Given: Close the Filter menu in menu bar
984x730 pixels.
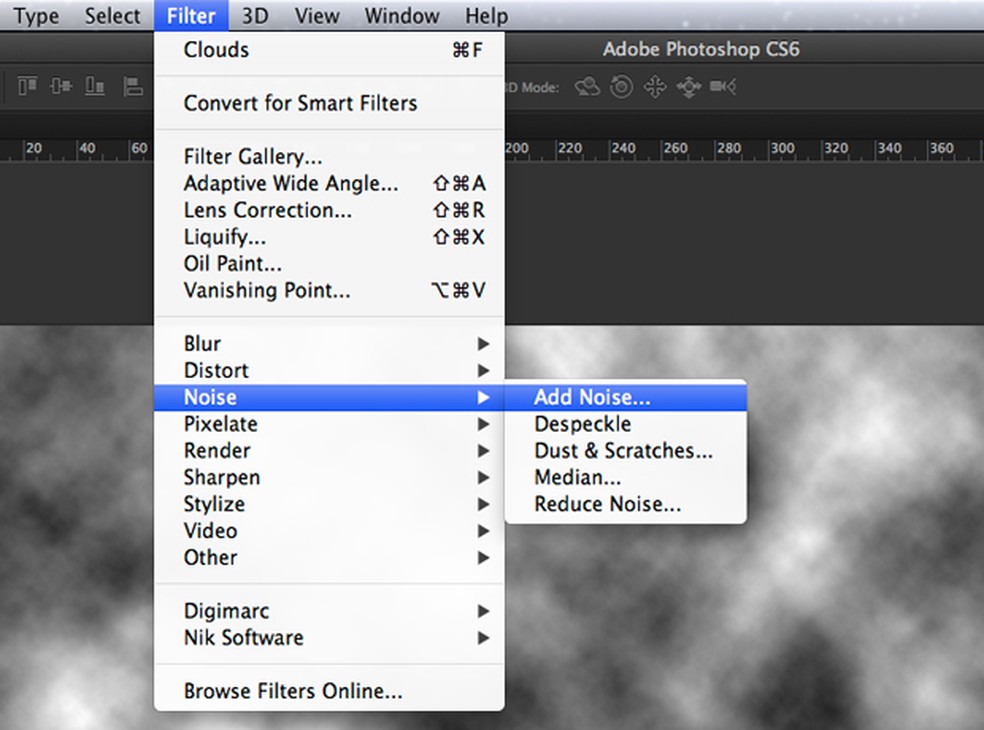Looking at the screenshot, I should 191,16.
